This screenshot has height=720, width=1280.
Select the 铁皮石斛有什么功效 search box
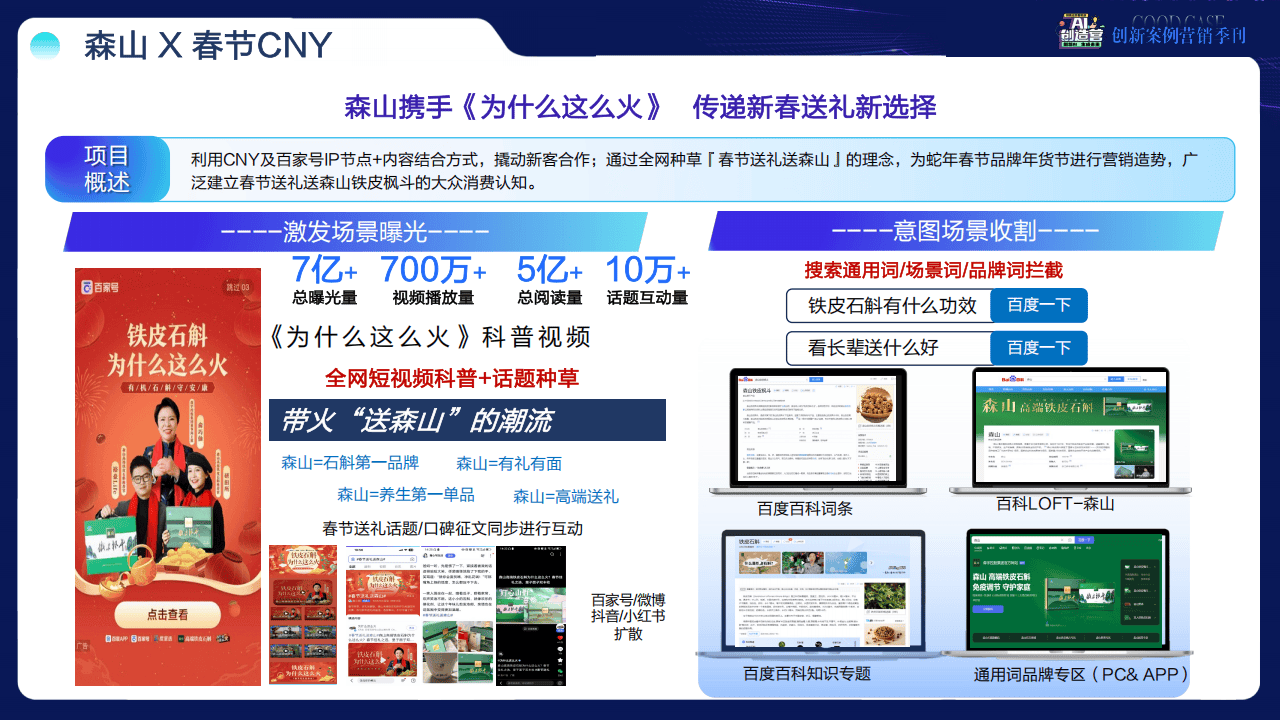(889, 306)
